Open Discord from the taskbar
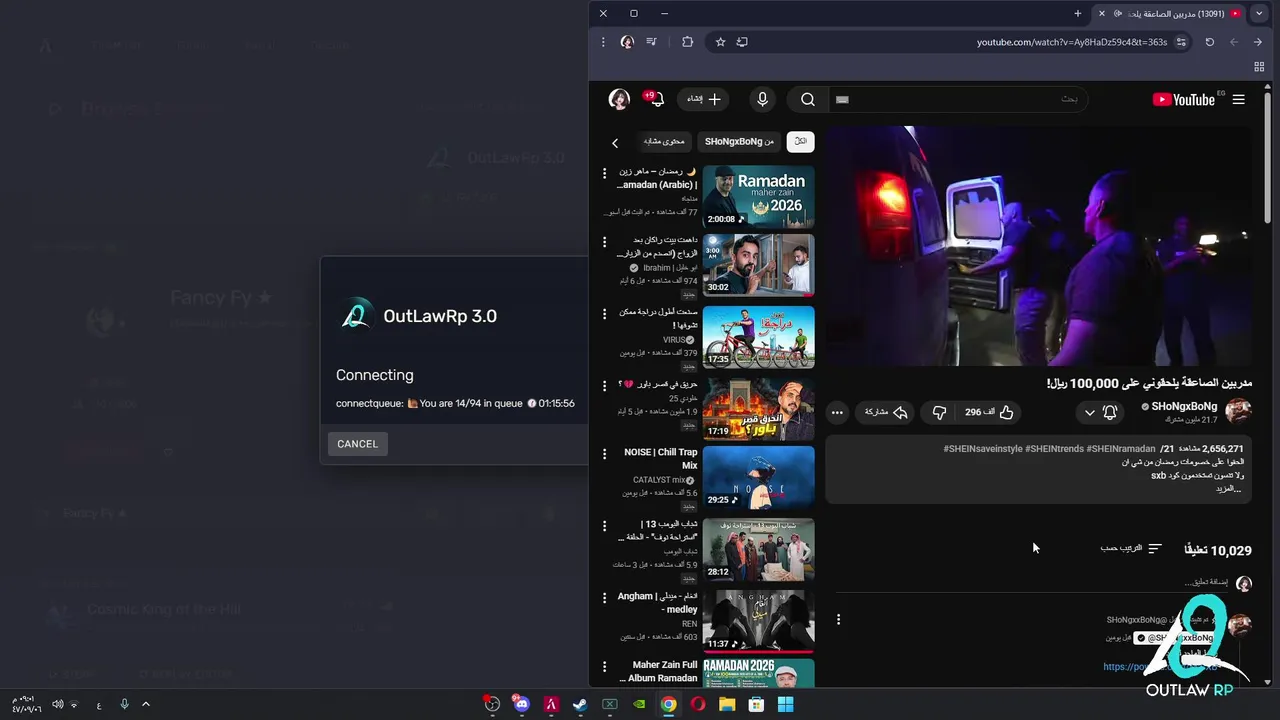The width and height of the screenshot is (1280, 720). (521, 704)
